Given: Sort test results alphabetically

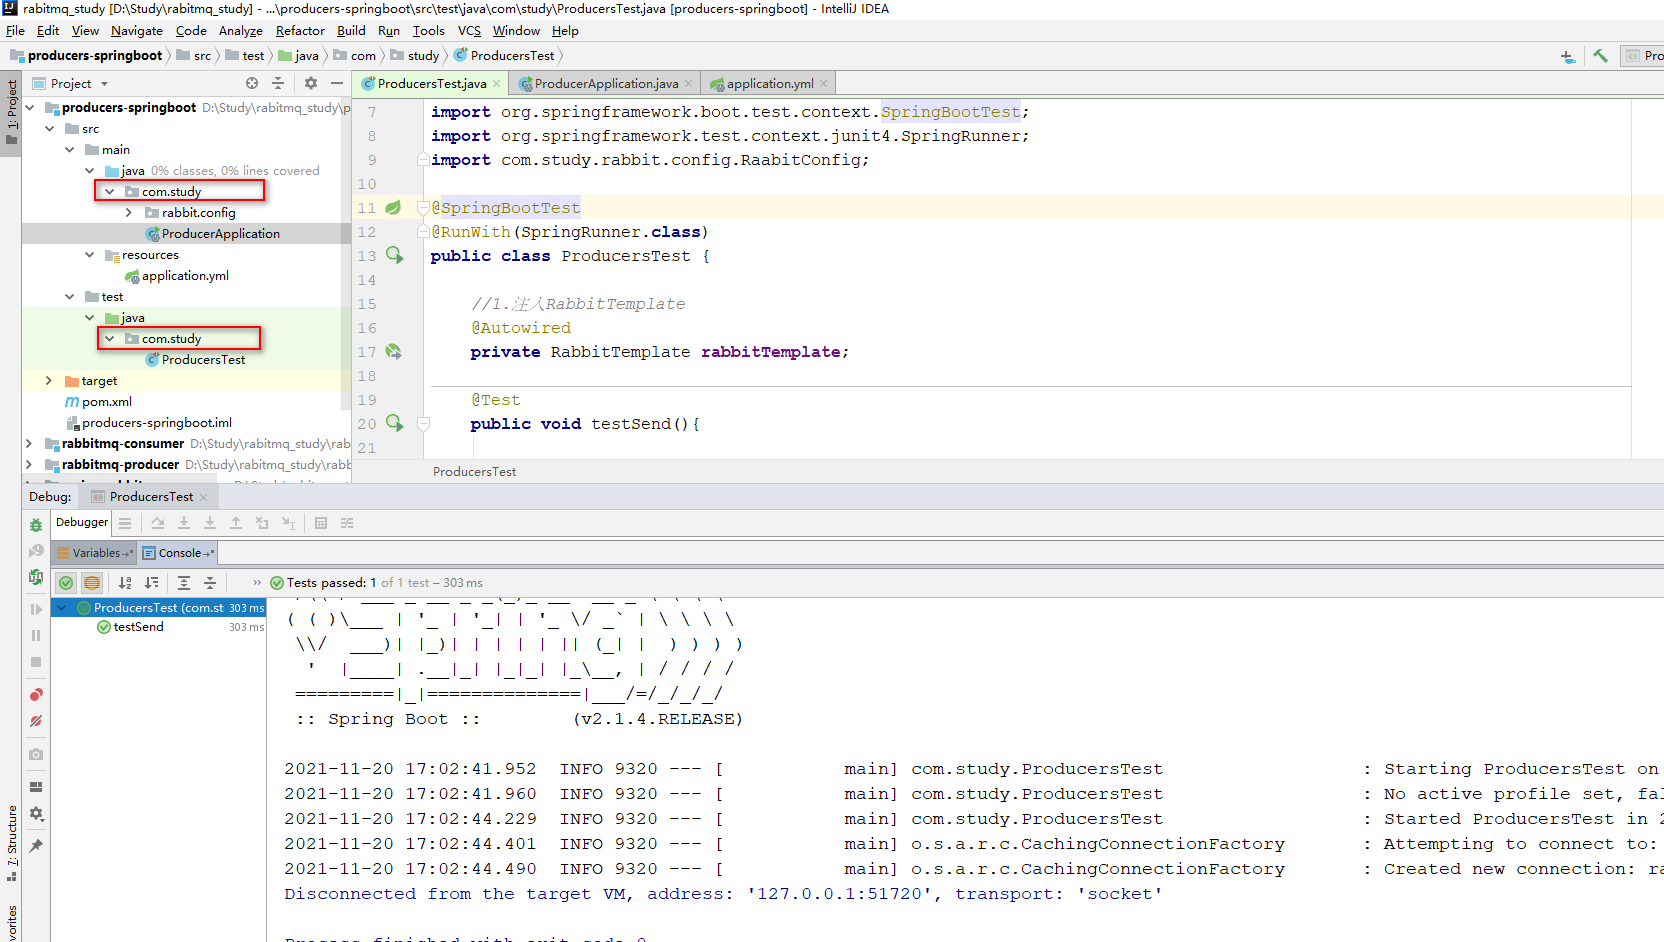Looking at the screenshot, I should (124, 582).
